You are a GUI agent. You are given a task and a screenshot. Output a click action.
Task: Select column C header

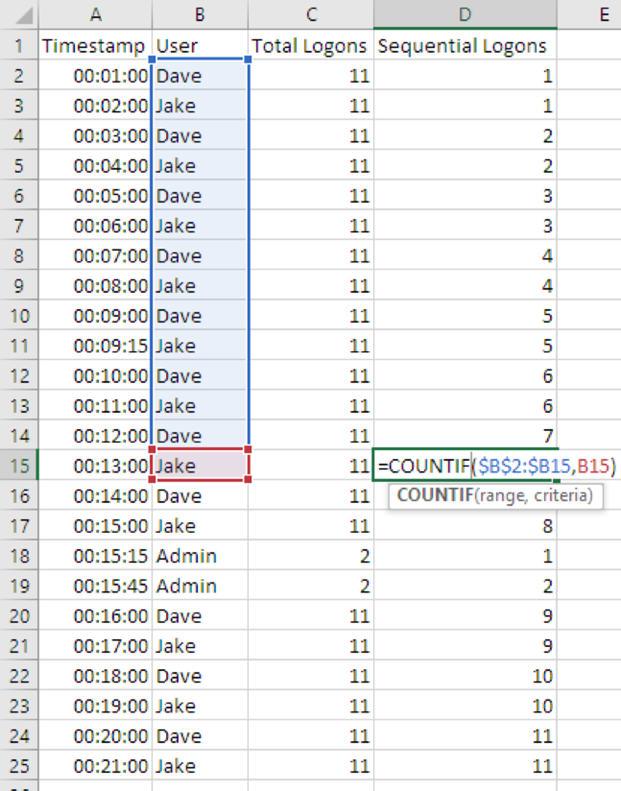click(311, 14)
